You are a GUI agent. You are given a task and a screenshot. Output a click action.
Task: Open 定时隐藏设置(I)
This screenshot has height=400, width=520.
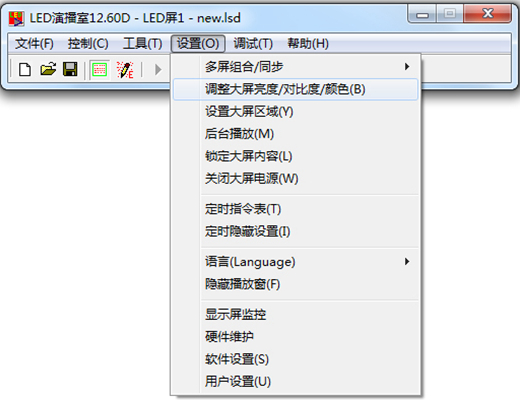click(295, 231)
